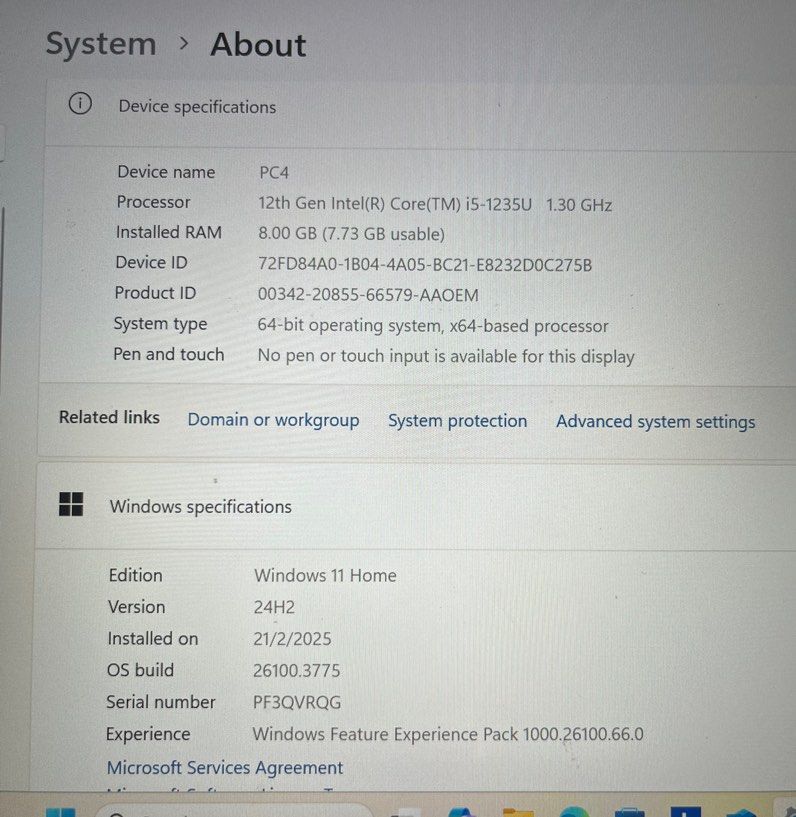Click the Serial number label
The image size is (796, 817).
point(161,702)
